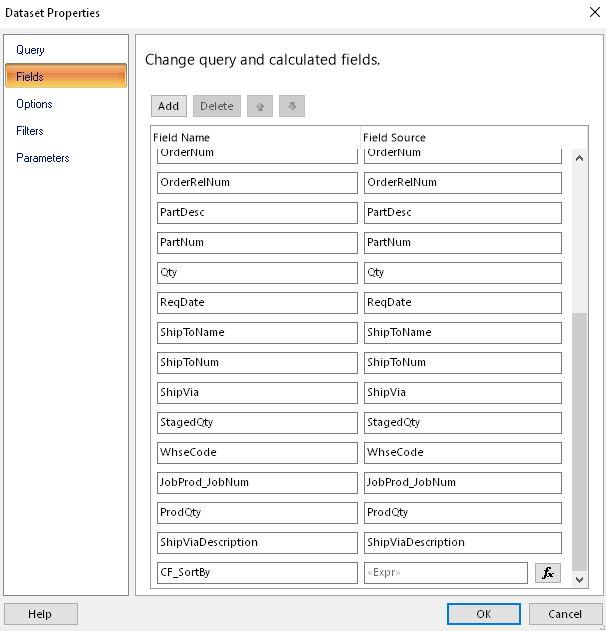This screenshot has height=631, width=606.
Task: Open expression editor for CF_SortBy field
Action: tap(548, 573)
